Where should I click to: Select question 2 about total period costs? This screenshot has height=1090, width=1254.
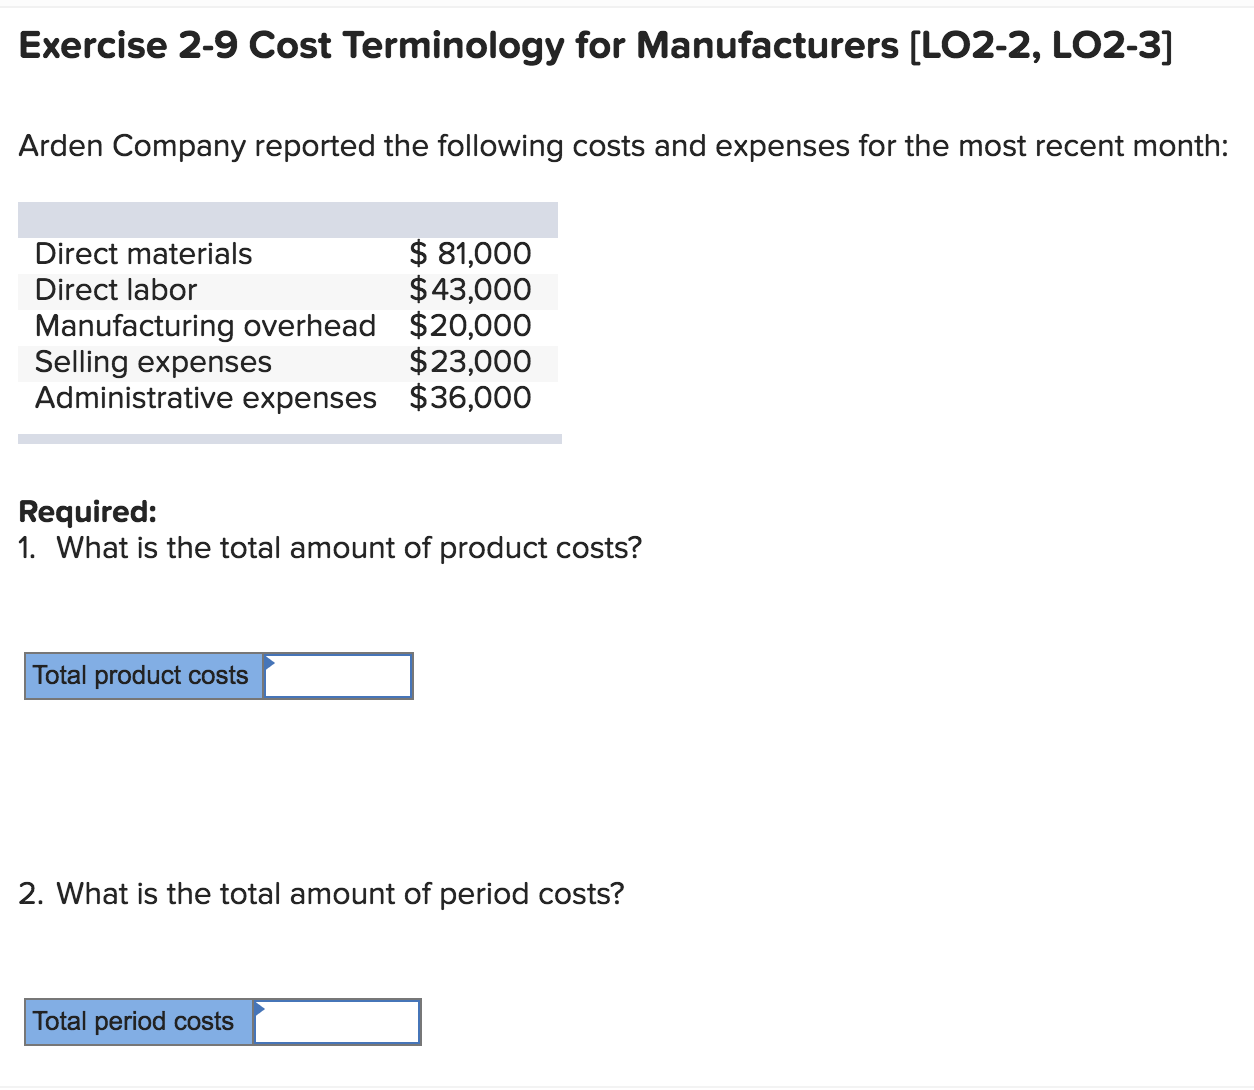coord(321,894)
